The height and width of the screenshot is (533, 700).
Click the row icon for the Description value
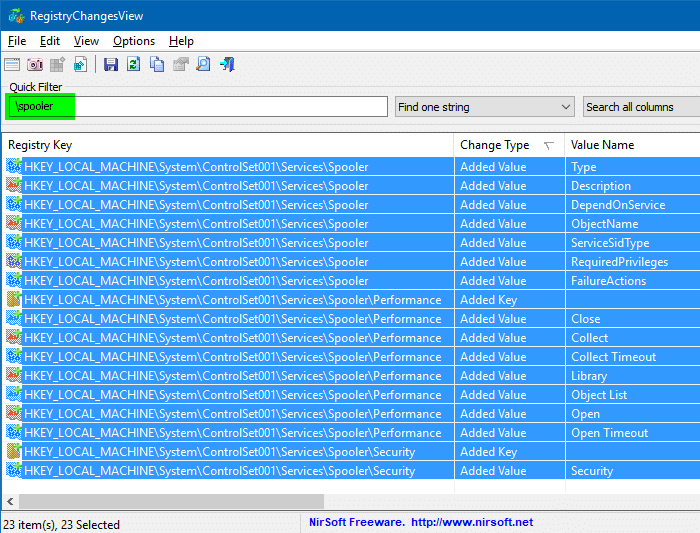pos(14,186)
